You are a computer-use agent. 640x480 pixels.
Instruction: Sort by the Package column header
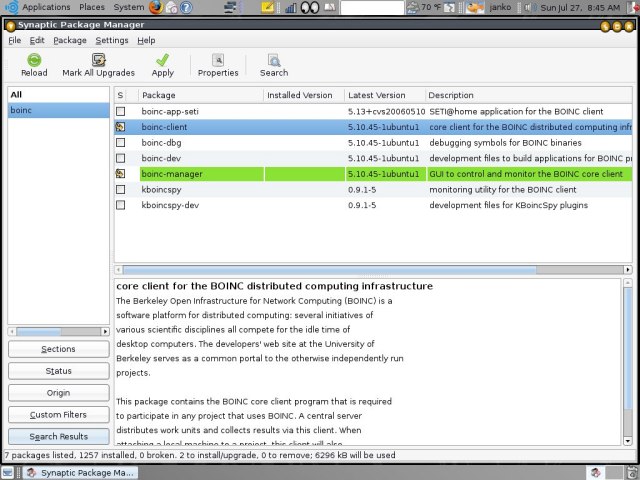[201, 95]
